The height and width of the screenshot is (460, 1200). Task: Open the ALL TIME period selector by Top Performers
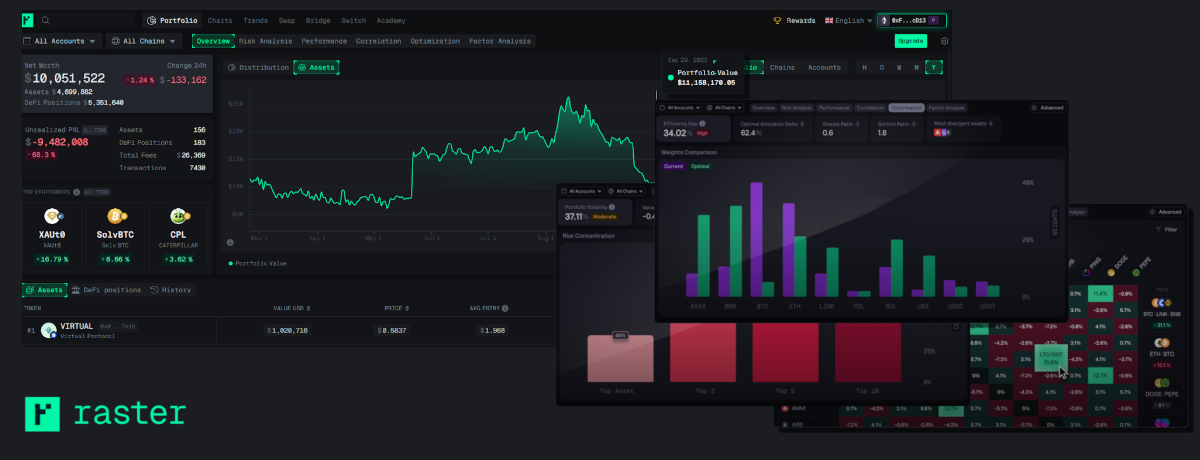click(95, 191)
